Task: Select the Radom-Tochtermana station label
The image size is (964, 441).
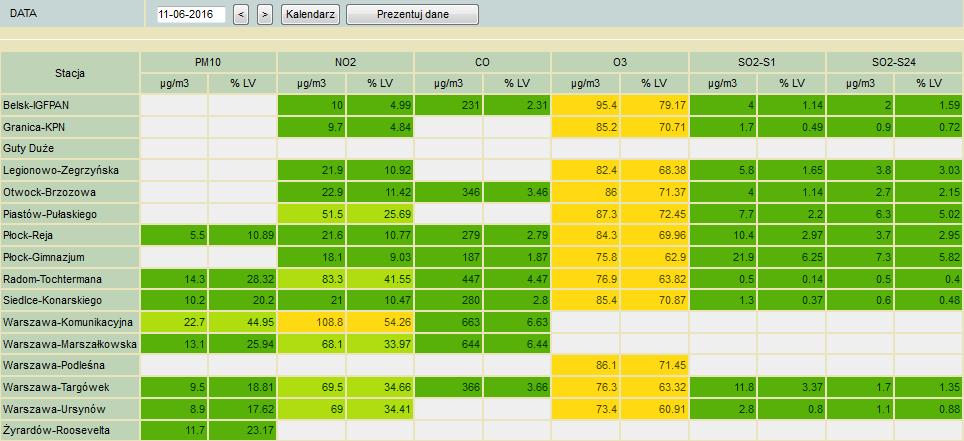Action: point(70,279)
